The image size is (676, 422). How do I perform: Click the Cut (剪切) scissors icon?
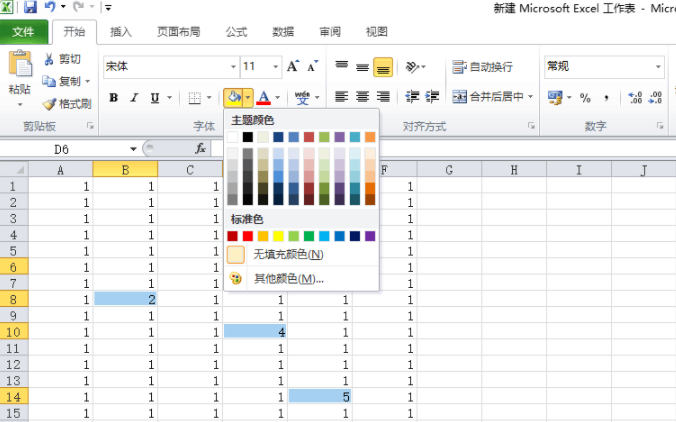click(49, 60)
